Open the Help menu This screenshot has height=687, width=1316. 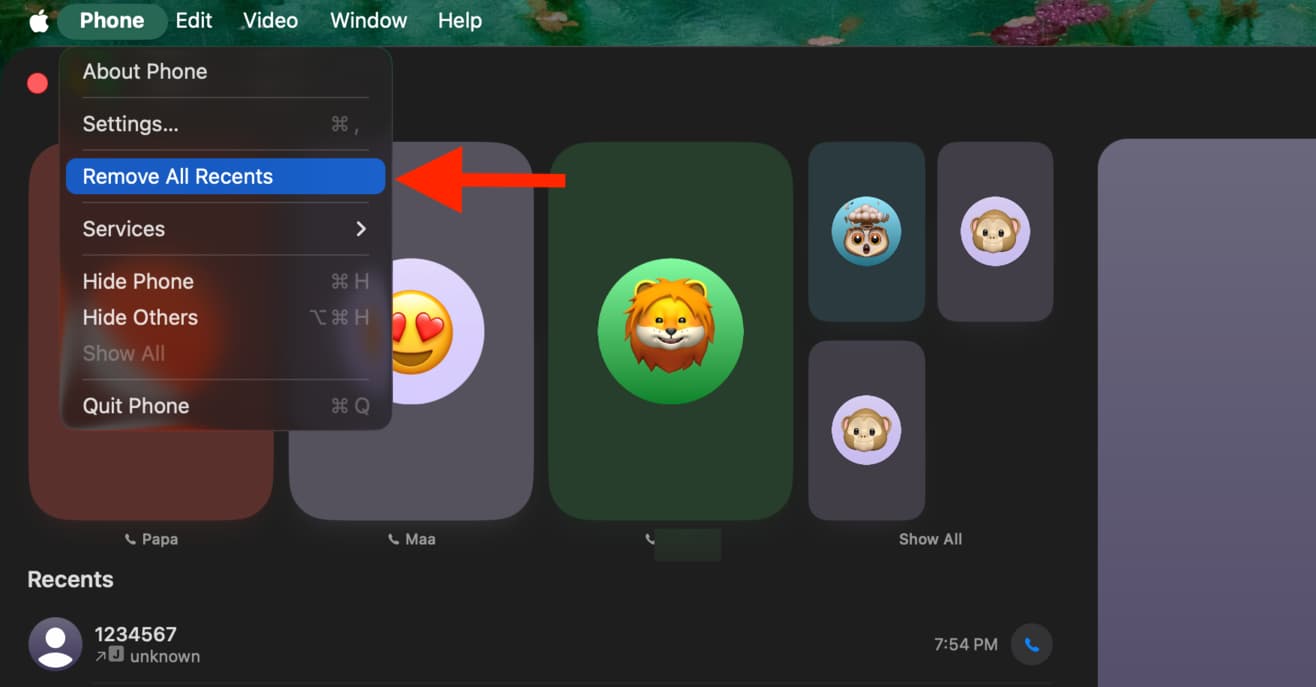460,21
